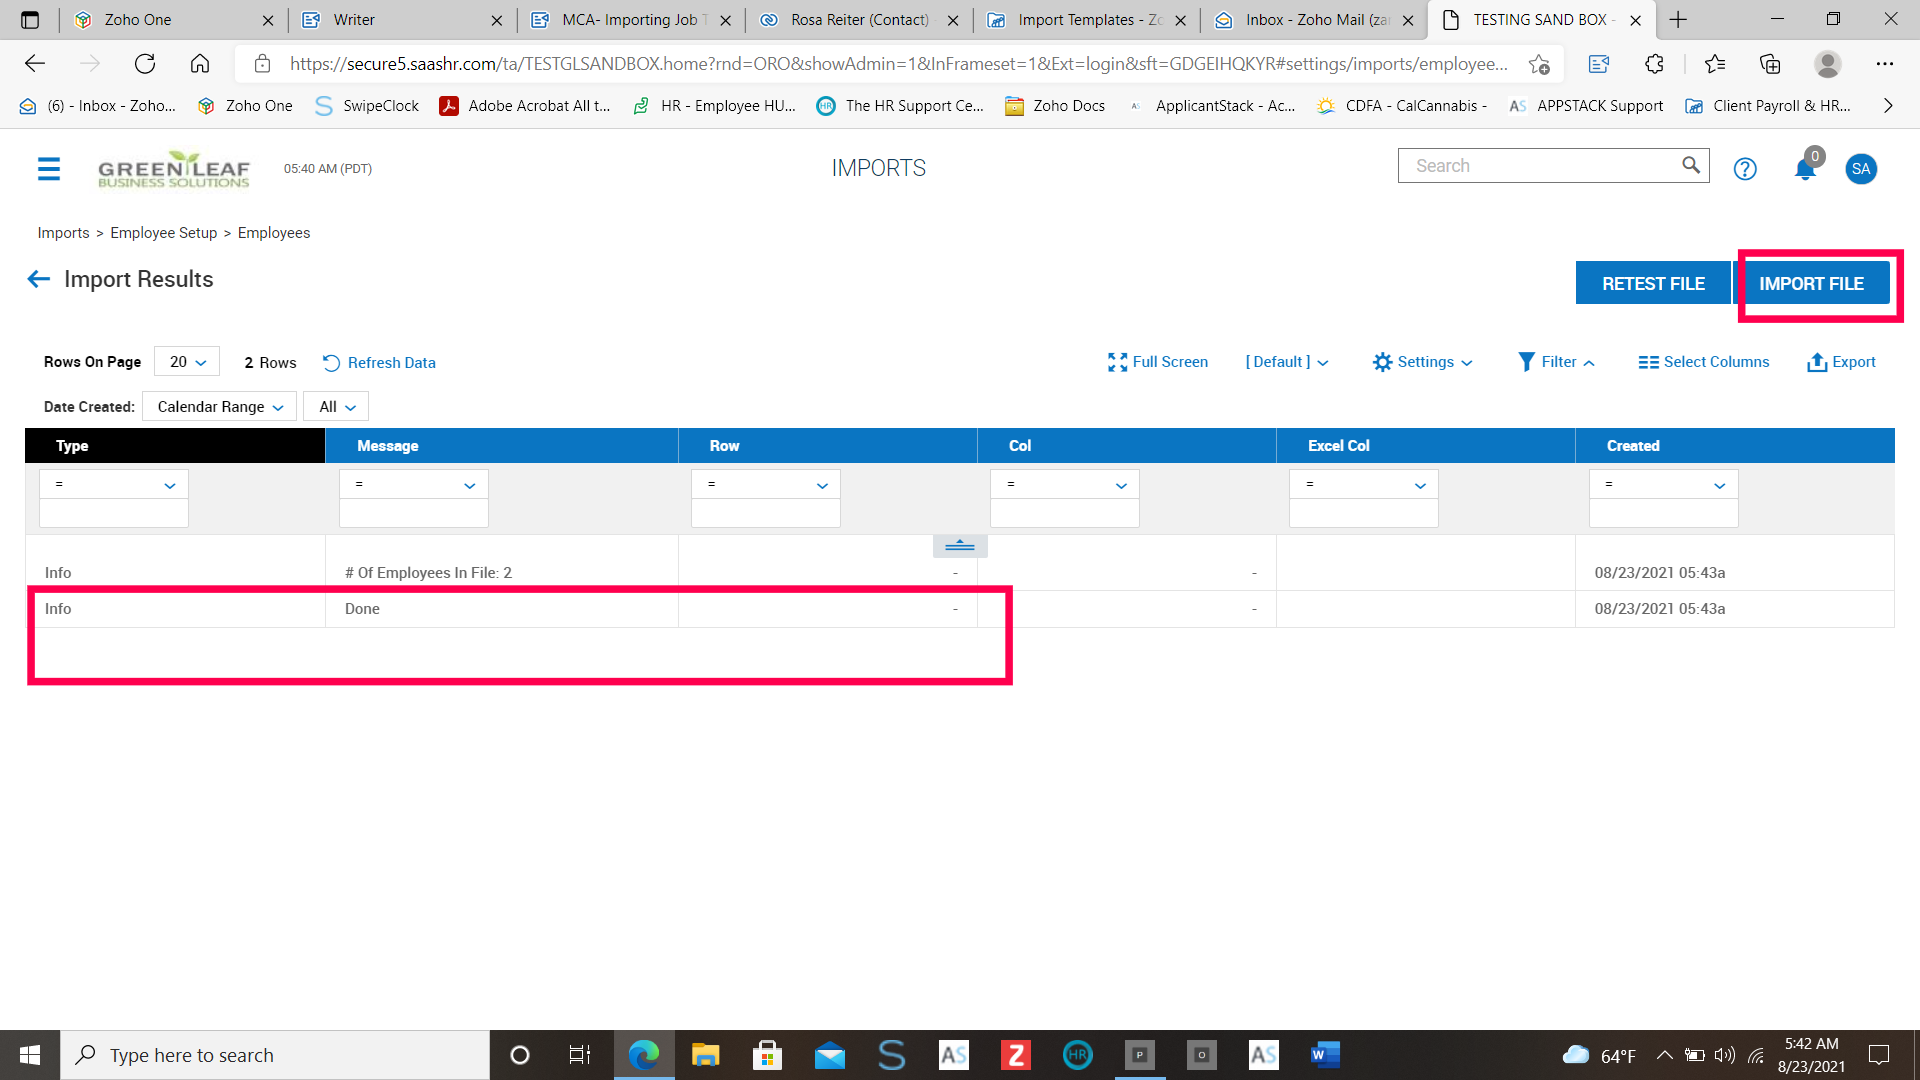The height and width of the screenshot is (1080, 1920).
Task: Open the Rows On Page dropdown
Action: coord(187,362)
